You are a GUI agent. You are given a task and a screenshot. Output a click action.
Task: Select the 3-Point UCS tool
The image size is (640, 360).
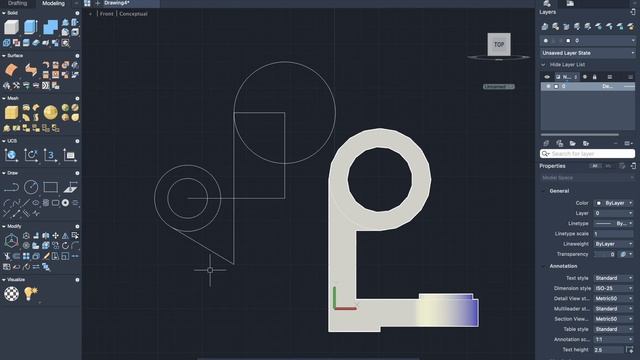pyautogui.click(x=50, y=155)
